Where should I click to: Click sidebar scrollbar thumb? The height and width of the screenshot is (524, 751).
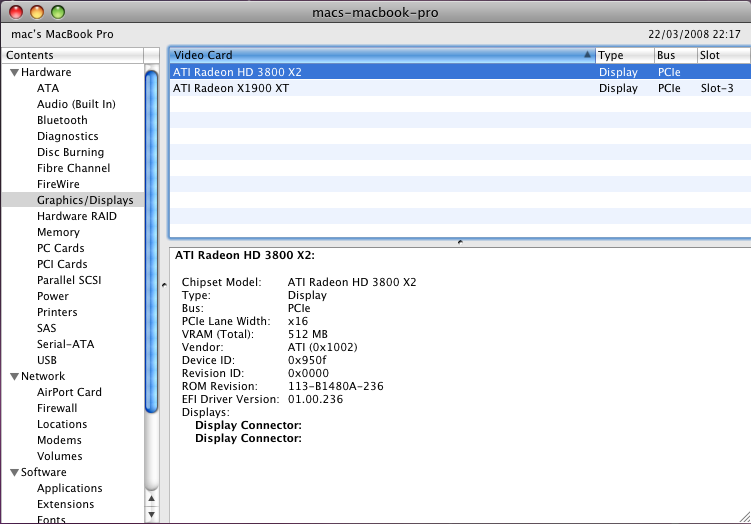pyautogui.click(x=151, y=241)
